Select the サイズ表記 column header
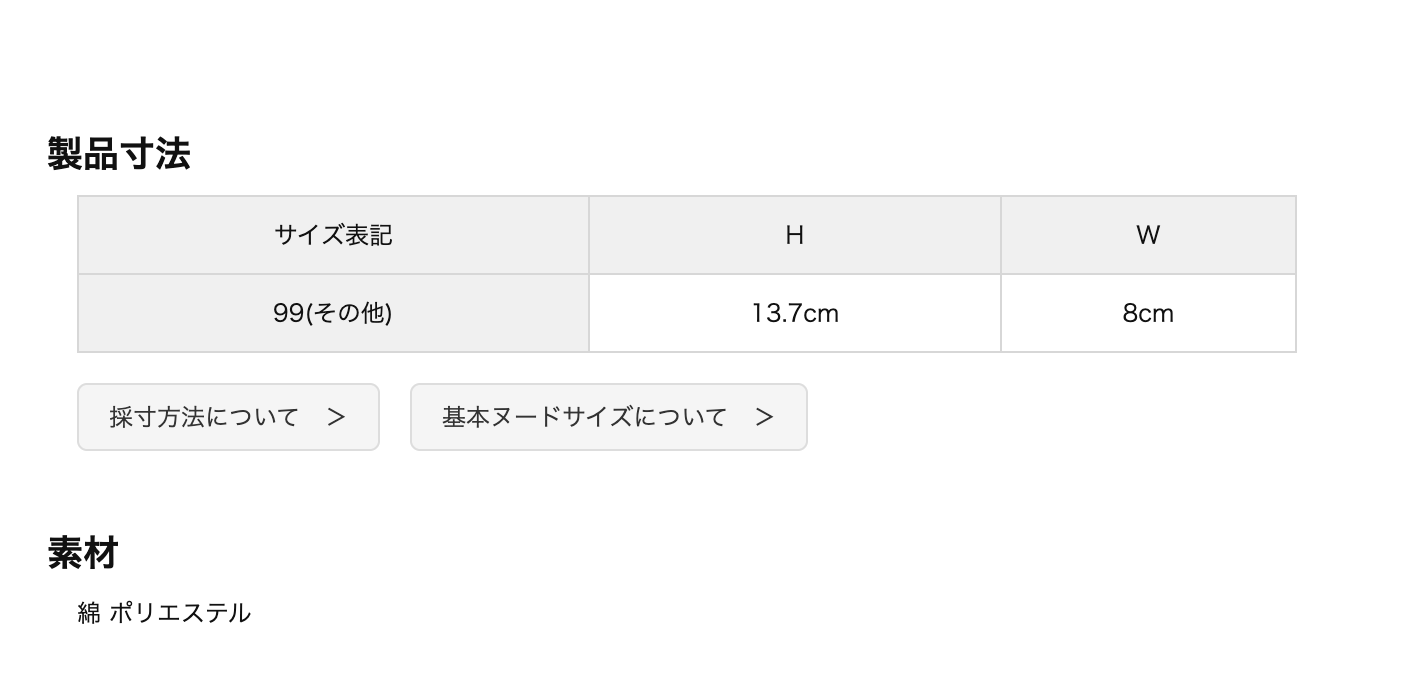1426x686 pixels. pos(333,235)
